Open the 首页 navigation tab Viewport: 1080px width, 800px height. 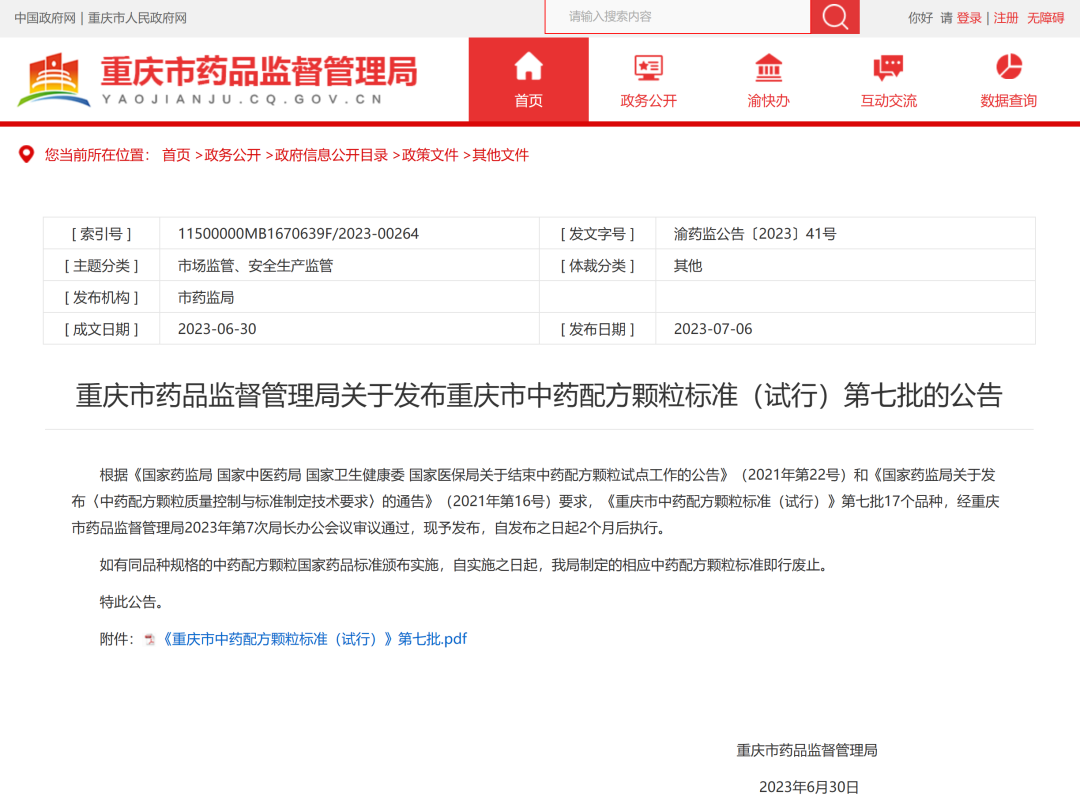528,80
